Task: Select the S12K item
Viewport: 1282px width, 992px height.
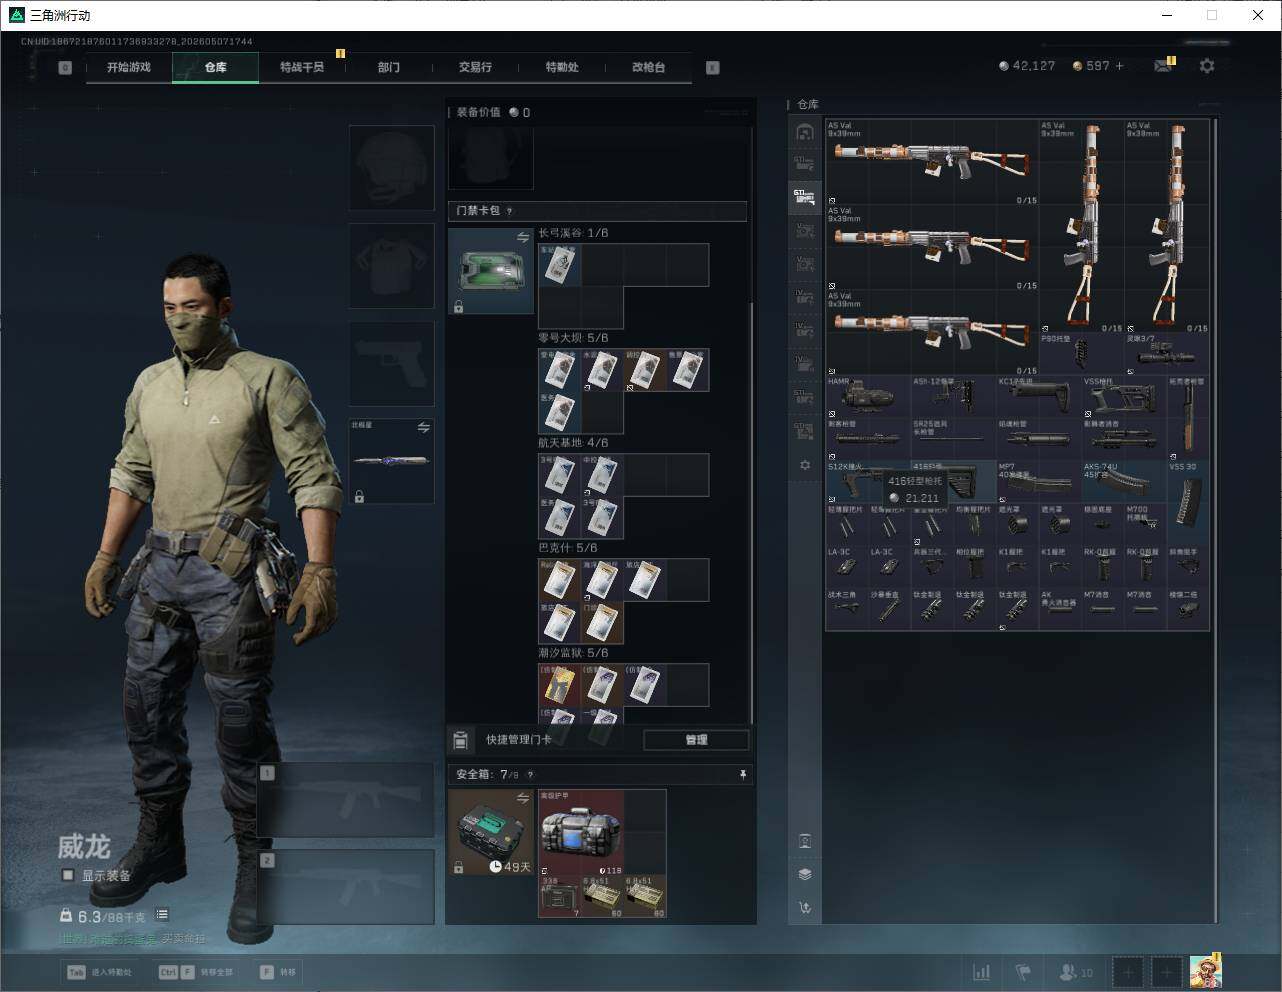Action: pos(868,482)
